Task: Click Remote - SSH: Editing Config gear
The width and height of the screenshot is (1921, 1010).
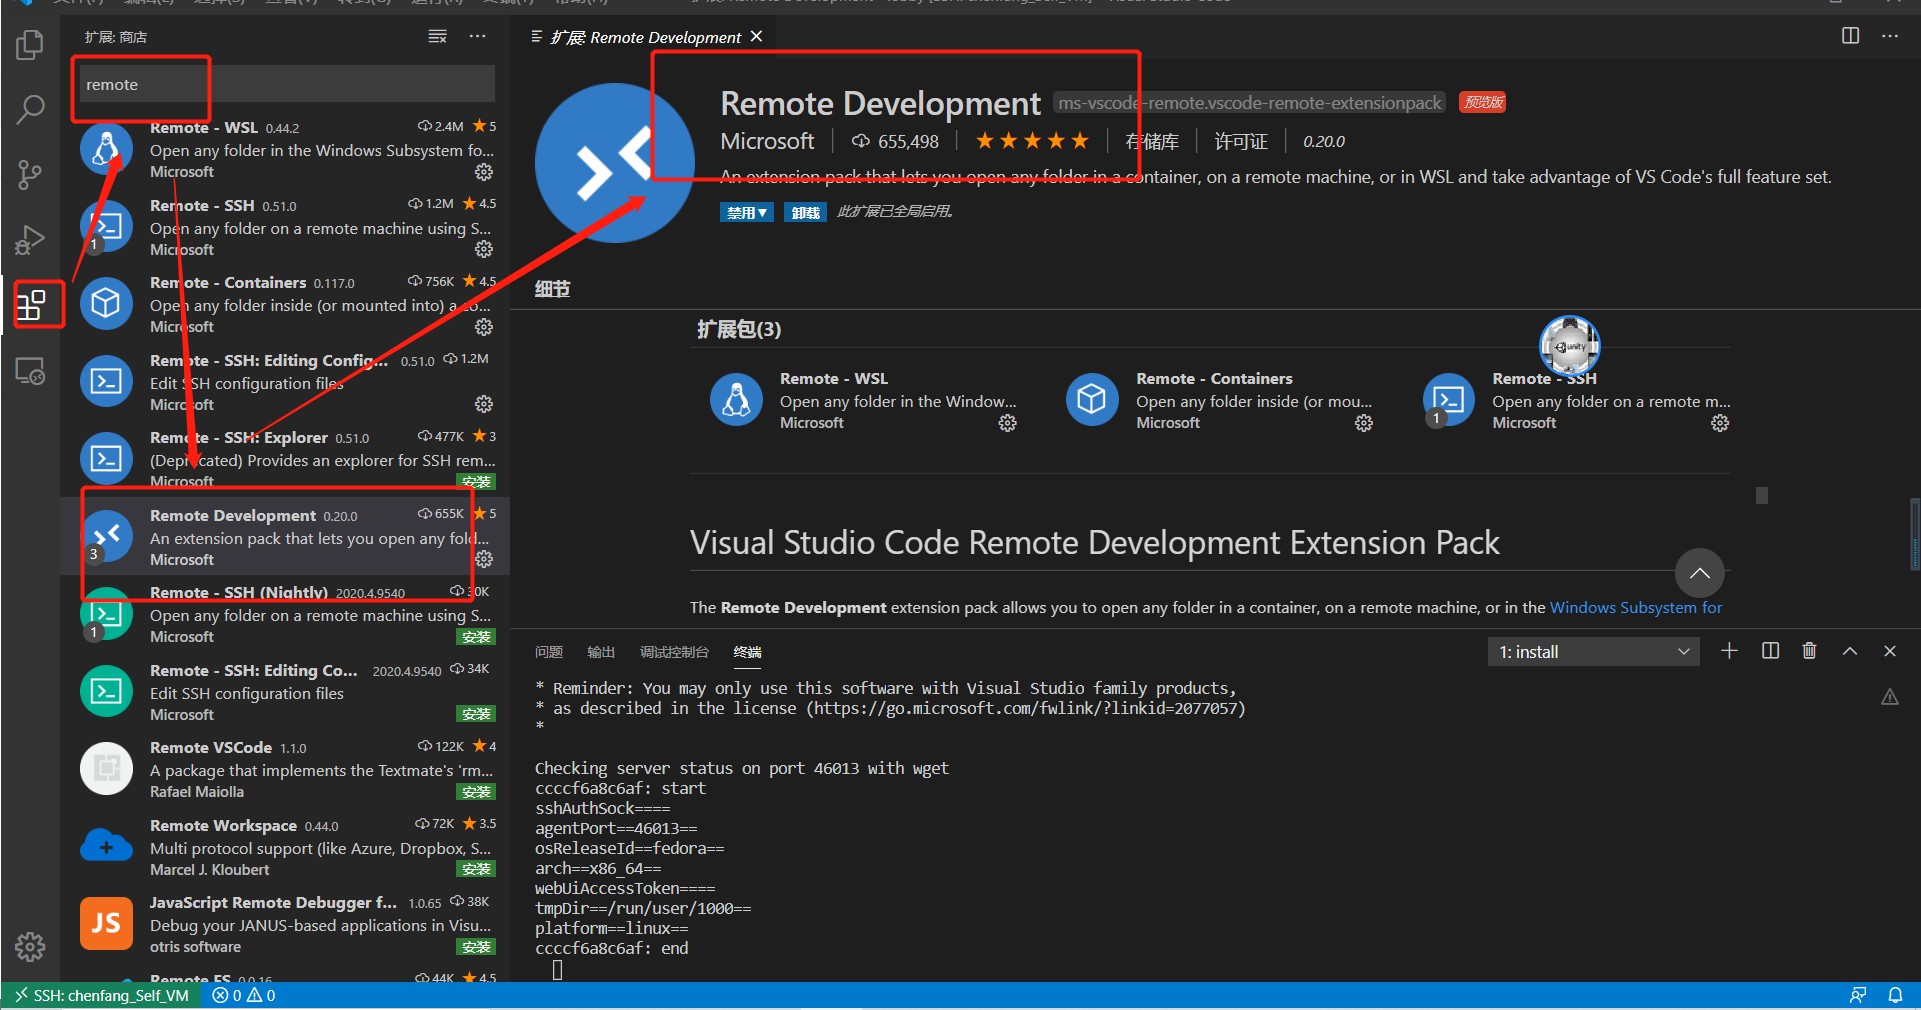Action: click(484, 404)
